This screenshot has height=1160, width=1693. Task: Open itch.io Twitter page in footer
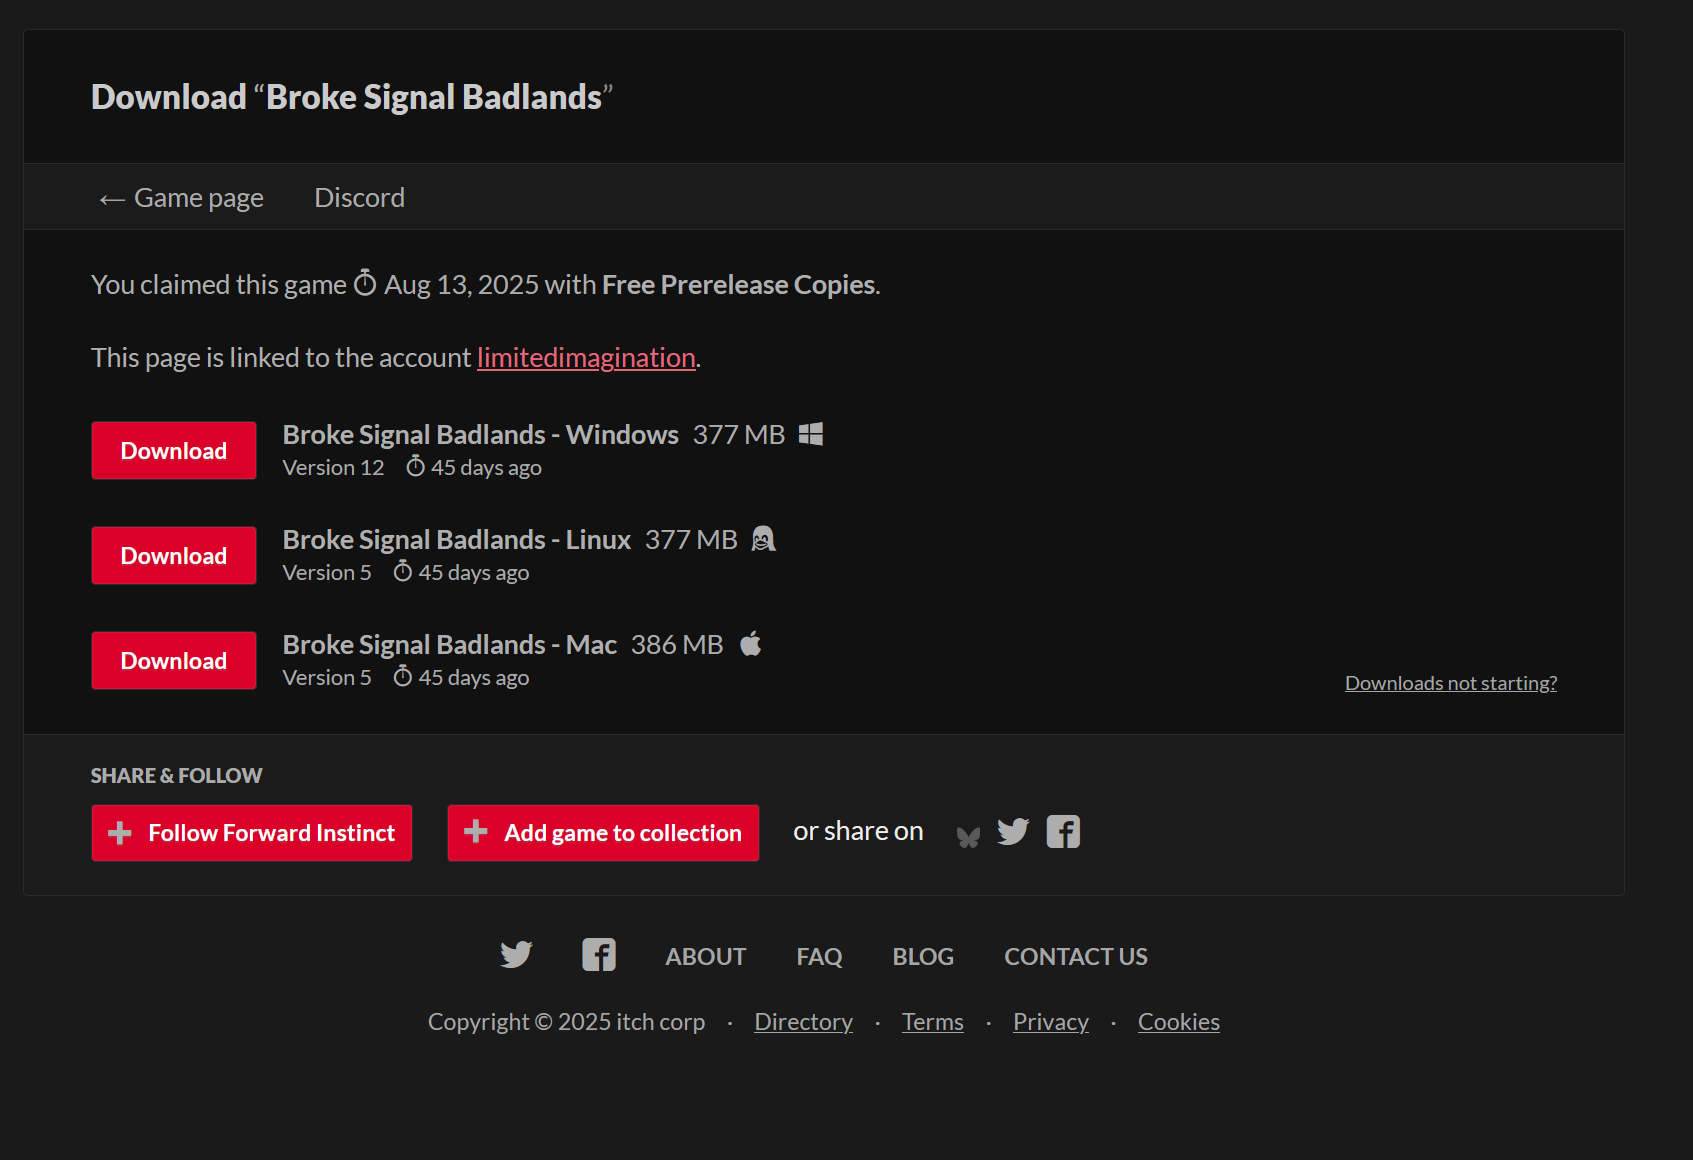tap(516, 955)
